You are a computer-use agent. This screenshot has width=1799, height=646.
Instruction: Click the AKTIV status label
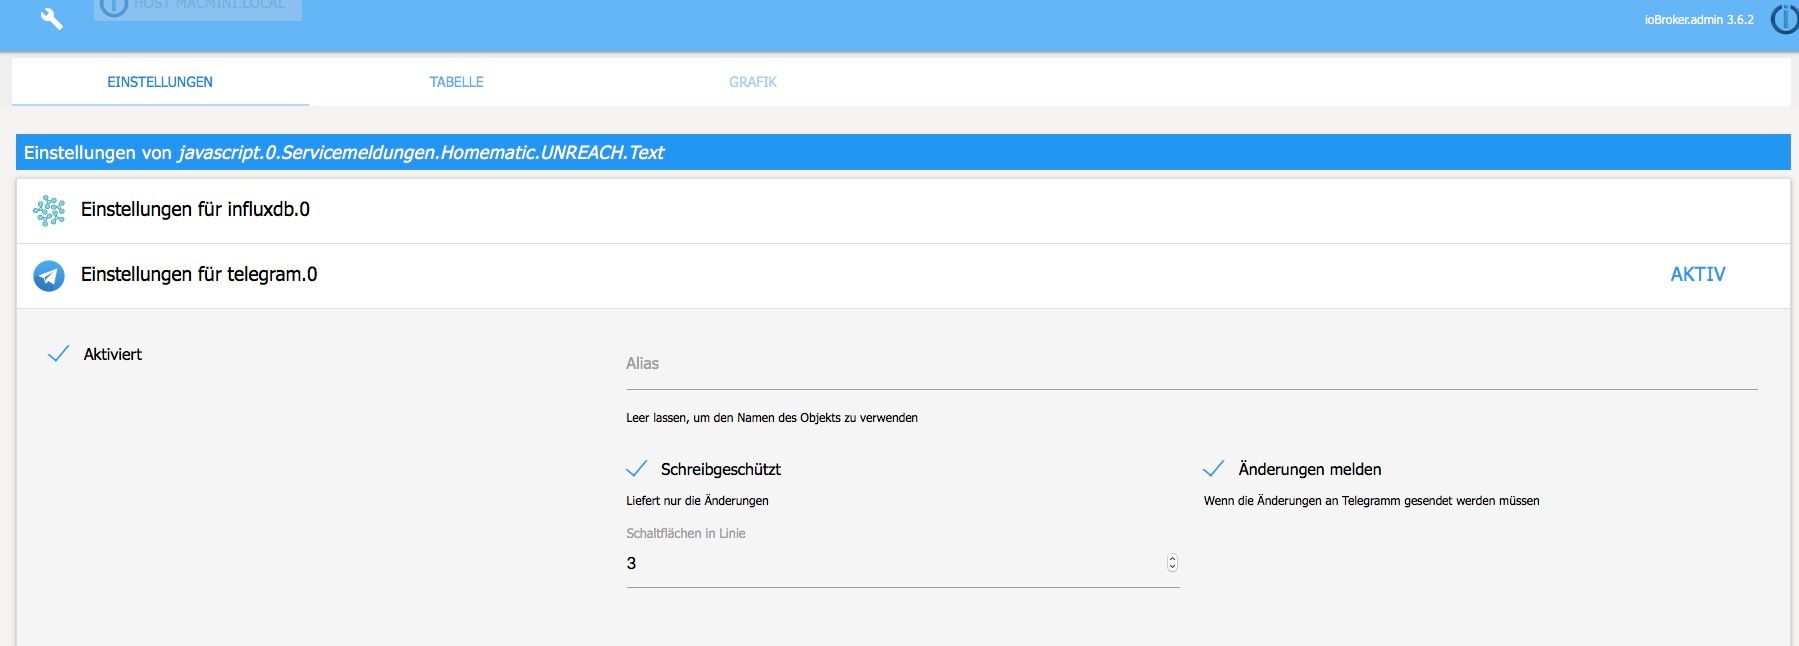1698,274
